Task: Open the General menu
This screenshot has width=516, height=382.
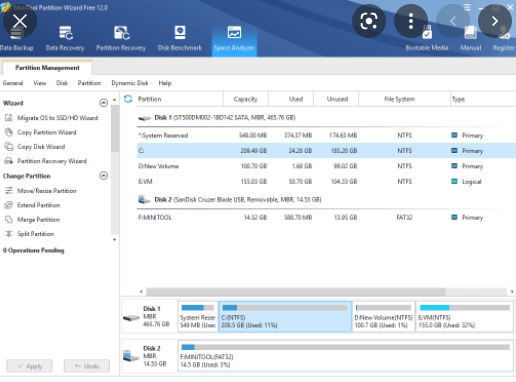Action: (13, 83)
